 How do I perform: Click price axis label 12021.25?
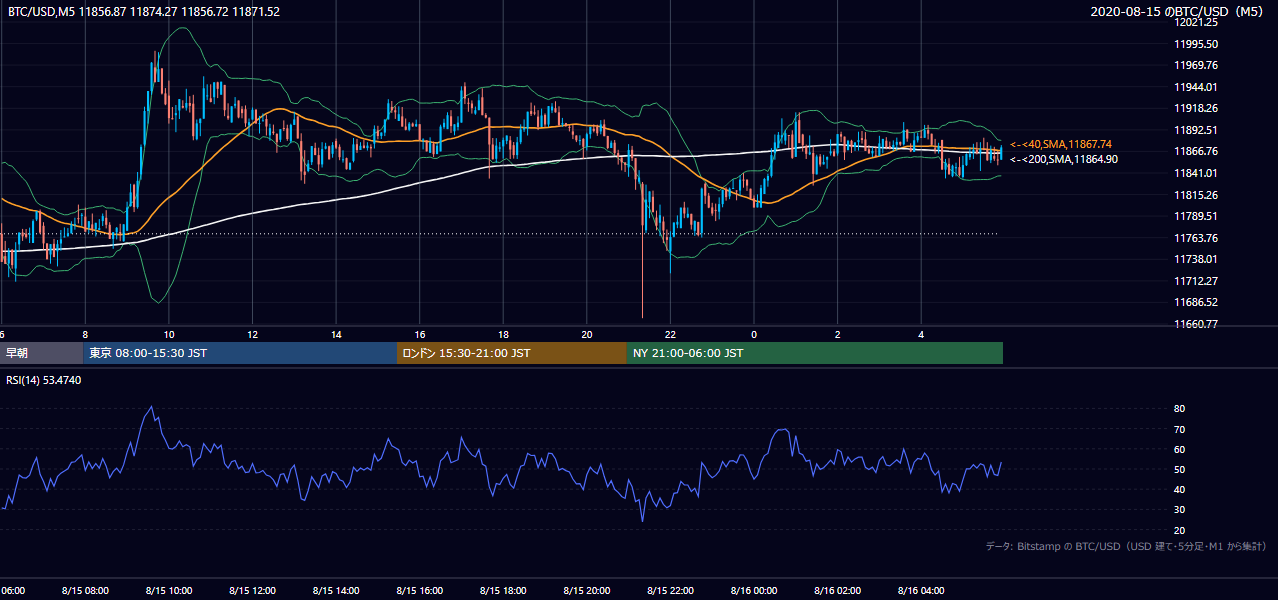(x=1197, y=22)
